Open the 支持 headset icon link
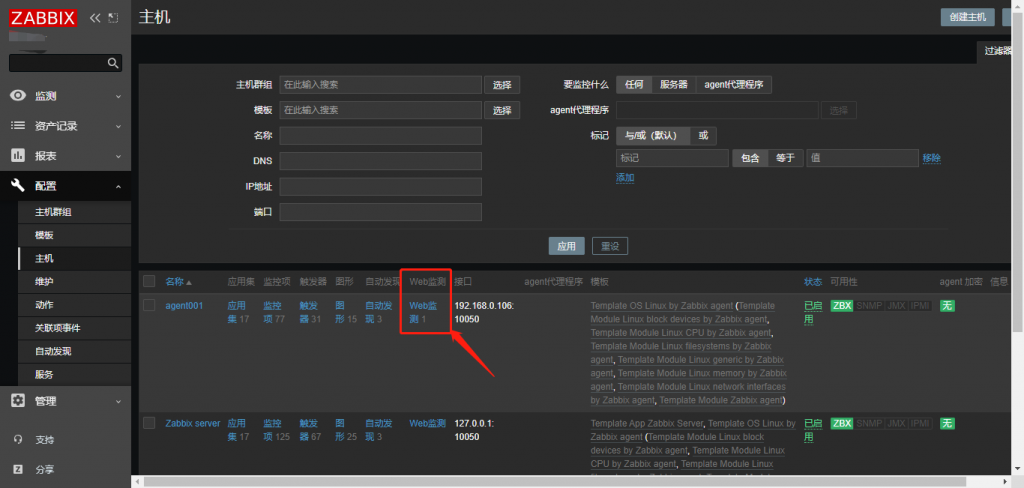Image resolution: width=1024 pixels, height=488 pixels. [x=18, y=439]
